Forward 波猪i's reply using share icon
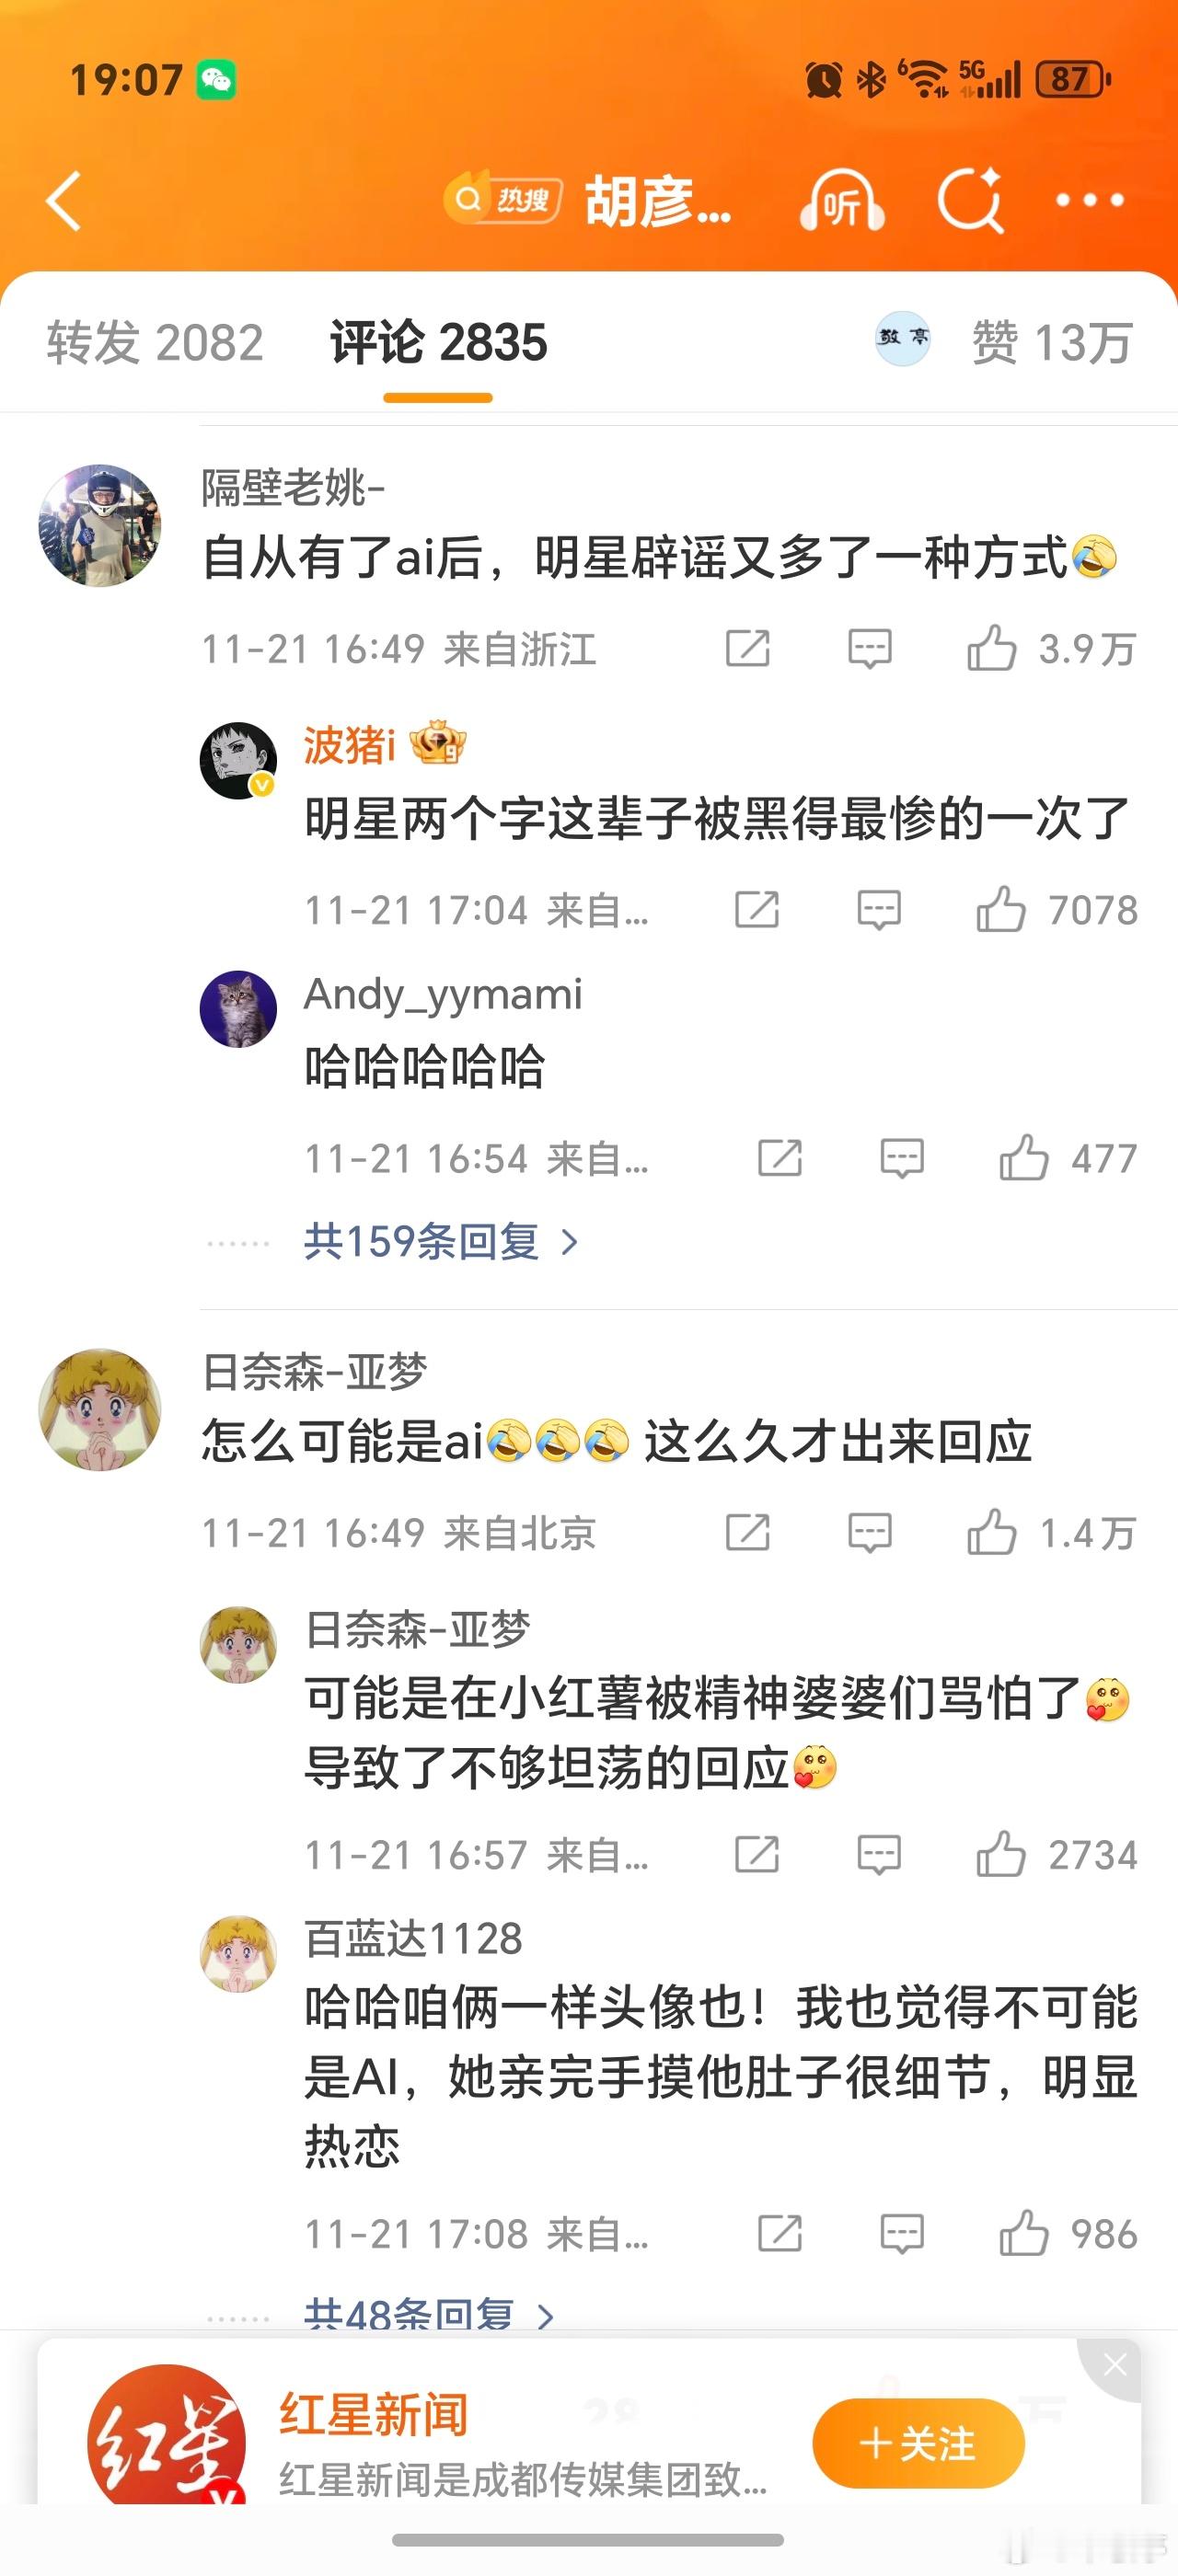This screenshot has height=2576, width=1178. tap(756, 910)
